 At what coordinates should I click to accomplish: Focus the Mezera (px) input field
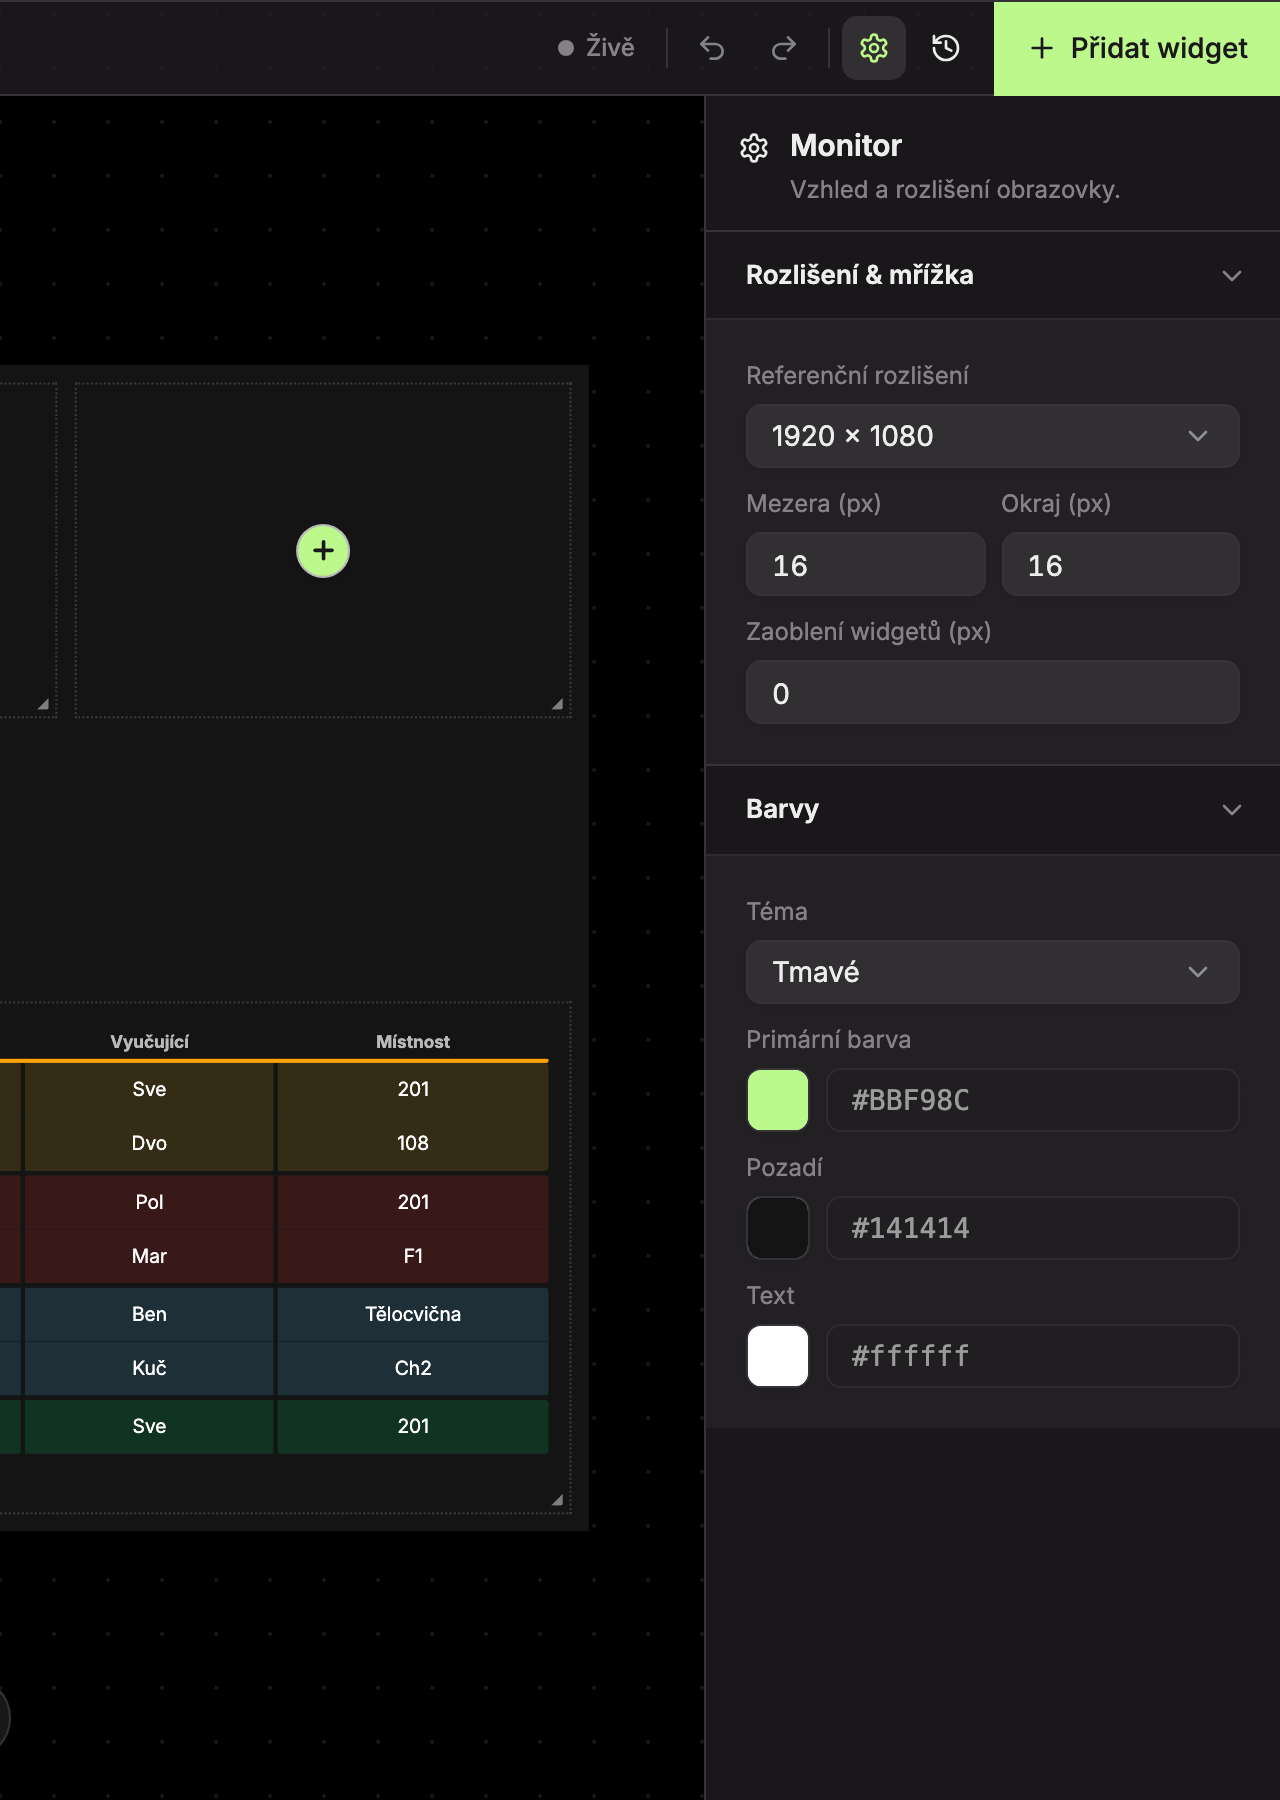[x=866, y=564]
